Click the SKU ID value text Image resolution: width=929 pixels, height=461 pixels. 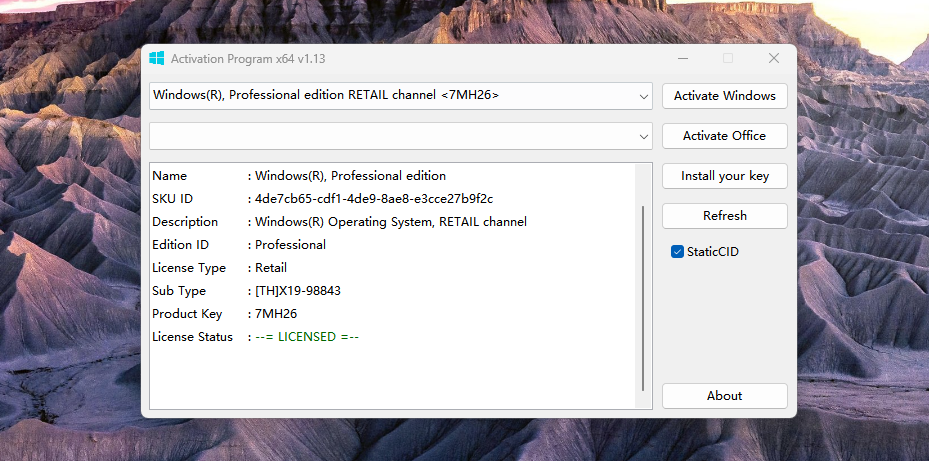coord(374,199)
